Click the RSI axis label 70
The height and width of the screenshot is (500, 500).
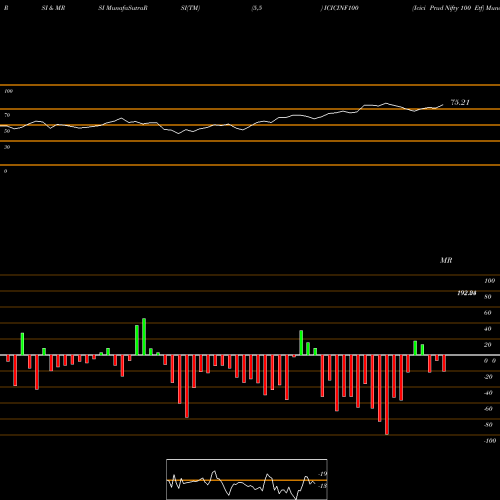point(7,115)
